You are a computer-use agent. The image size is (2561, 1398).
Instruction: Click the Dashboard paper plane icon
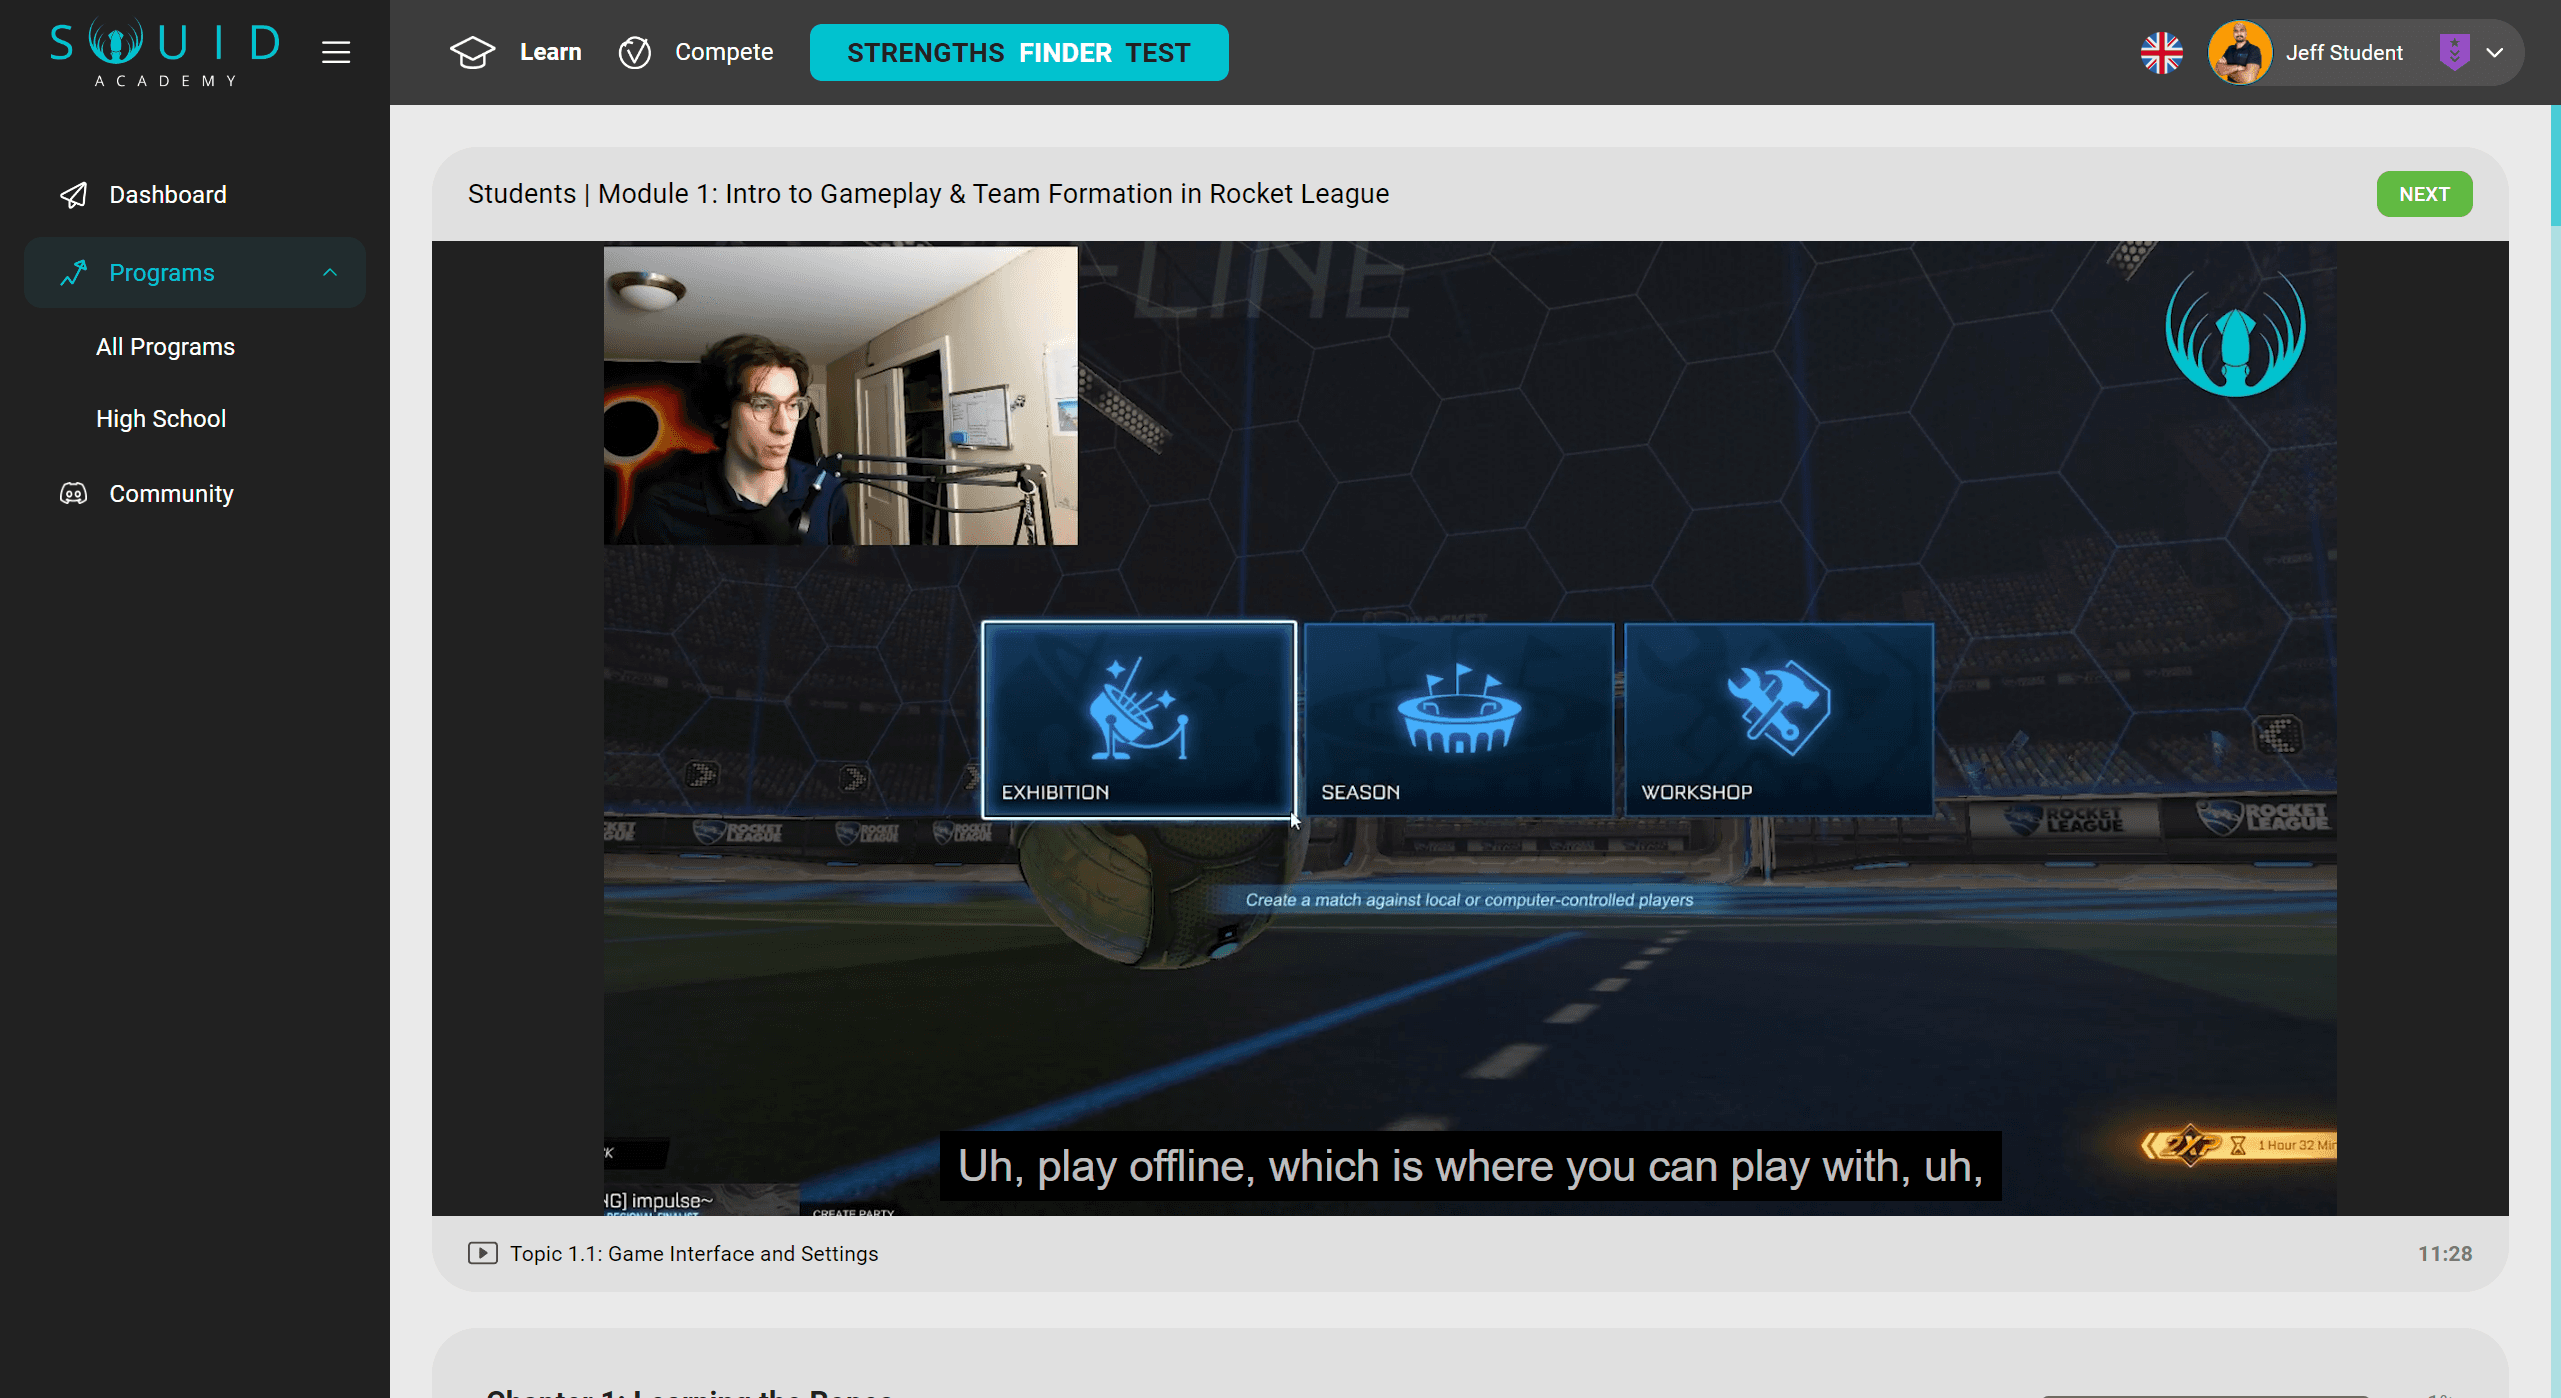click(x=74, y=194)
